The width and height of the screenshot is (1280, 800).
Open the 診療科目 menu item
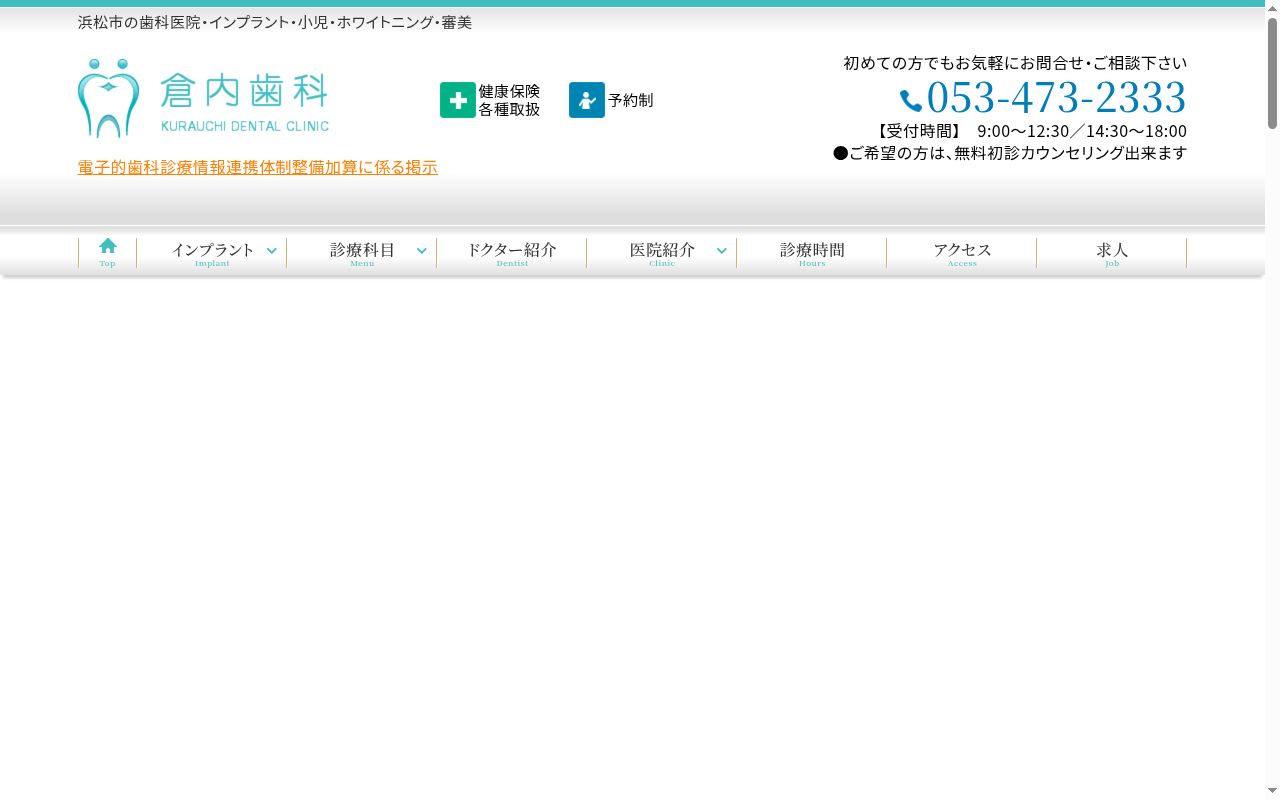362,252
